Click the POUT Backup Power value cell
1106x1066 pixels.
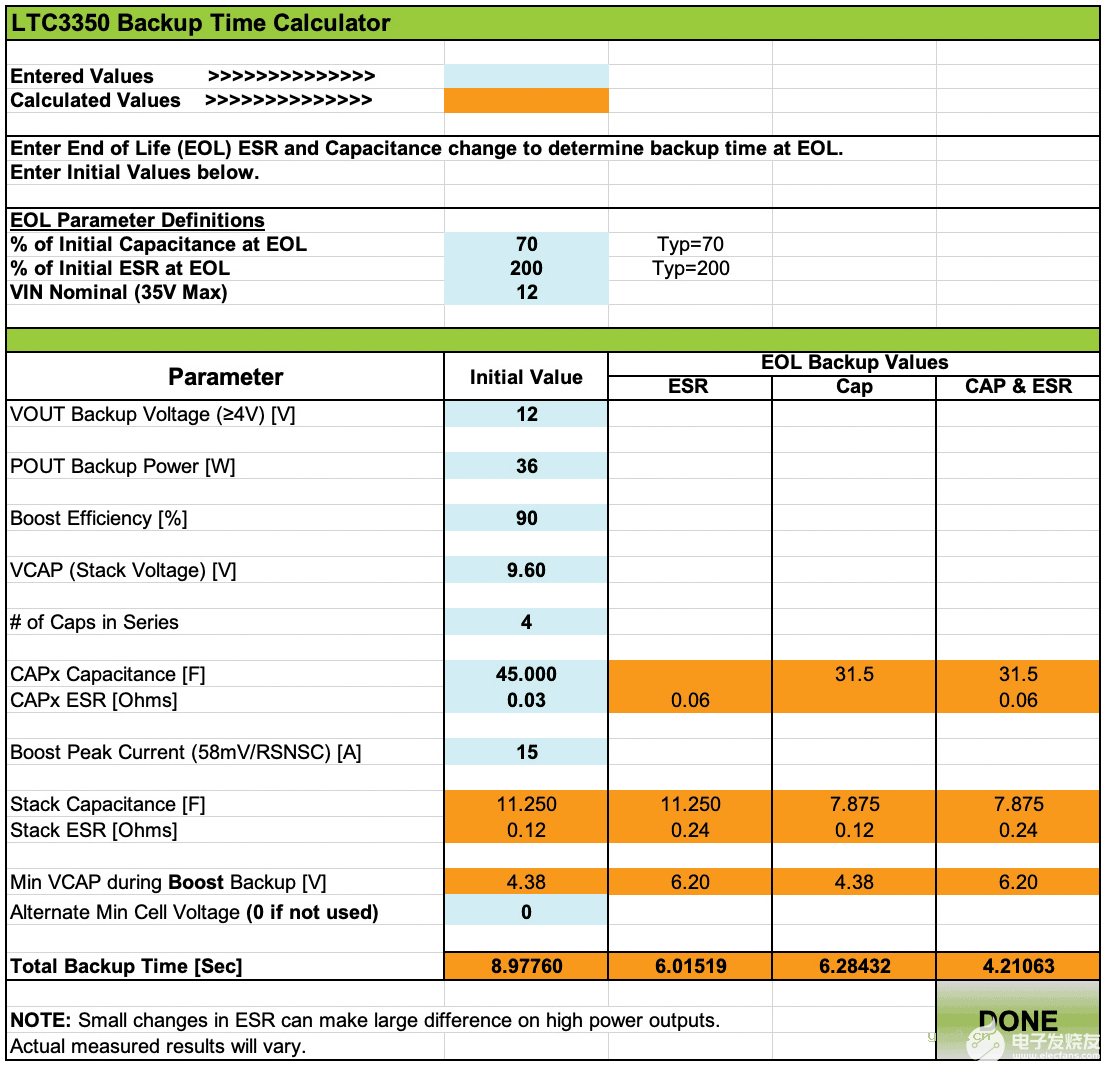pos(526,466)
